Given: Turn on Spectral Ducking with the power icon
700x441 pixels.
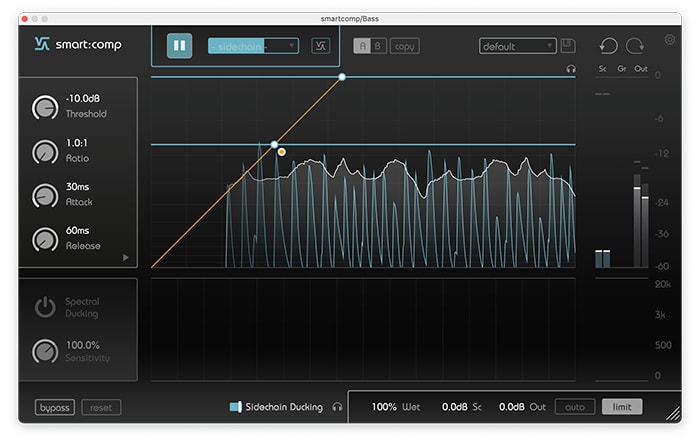Looking at the screenshot, I should 45,307.
